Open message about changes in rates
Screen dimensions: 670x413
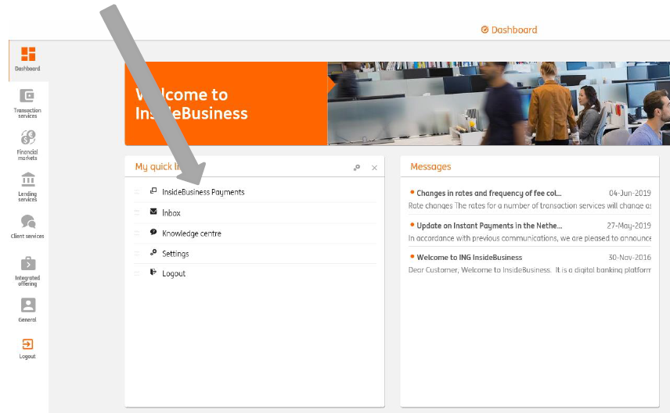click(x=489, y=193)
